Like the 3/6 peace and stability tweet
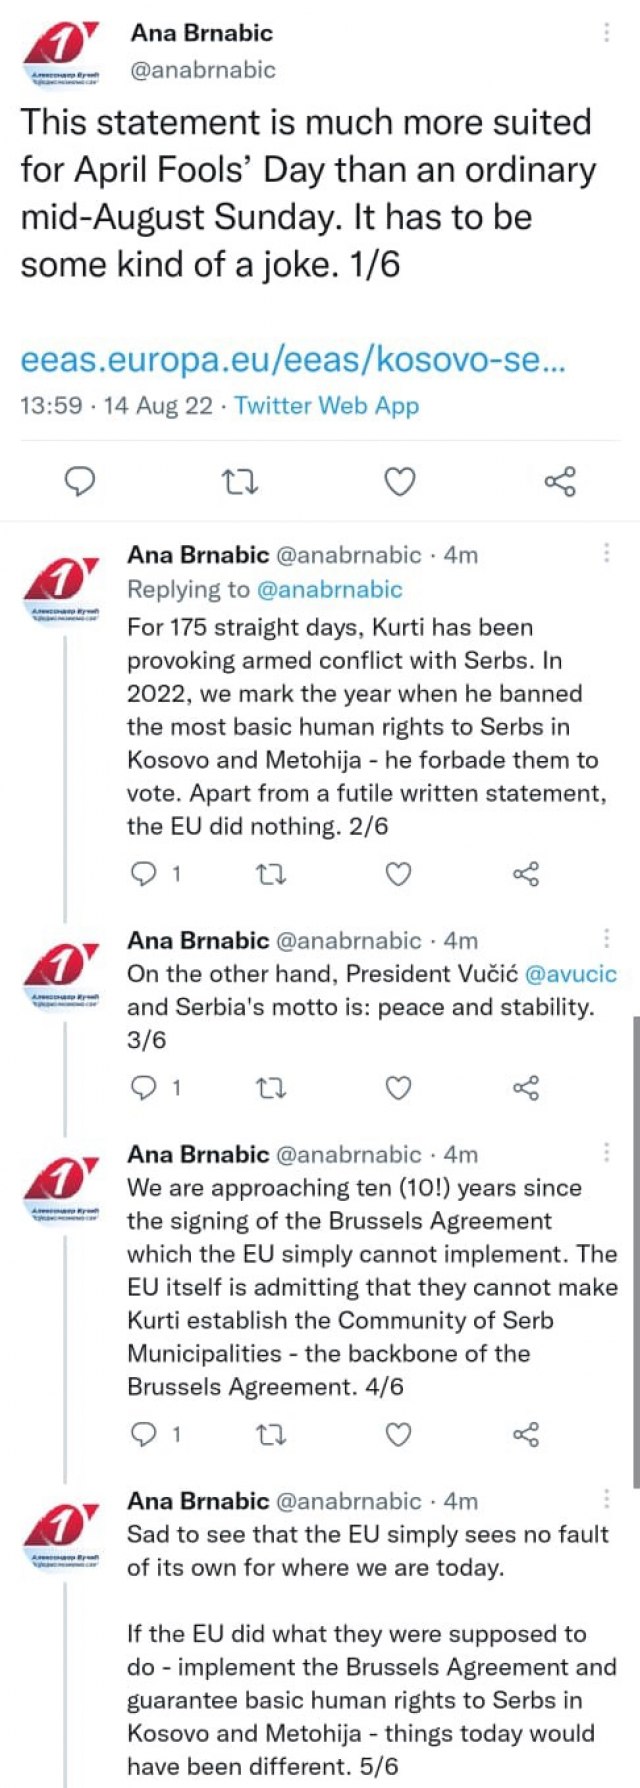Screen dimensions: 640x1788 pyautogui.click(x=399, y=1088)
